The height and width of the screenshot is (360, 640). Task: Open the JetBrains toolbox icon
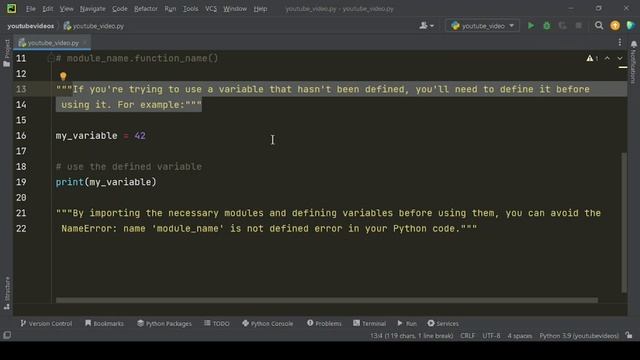[631, 26]
